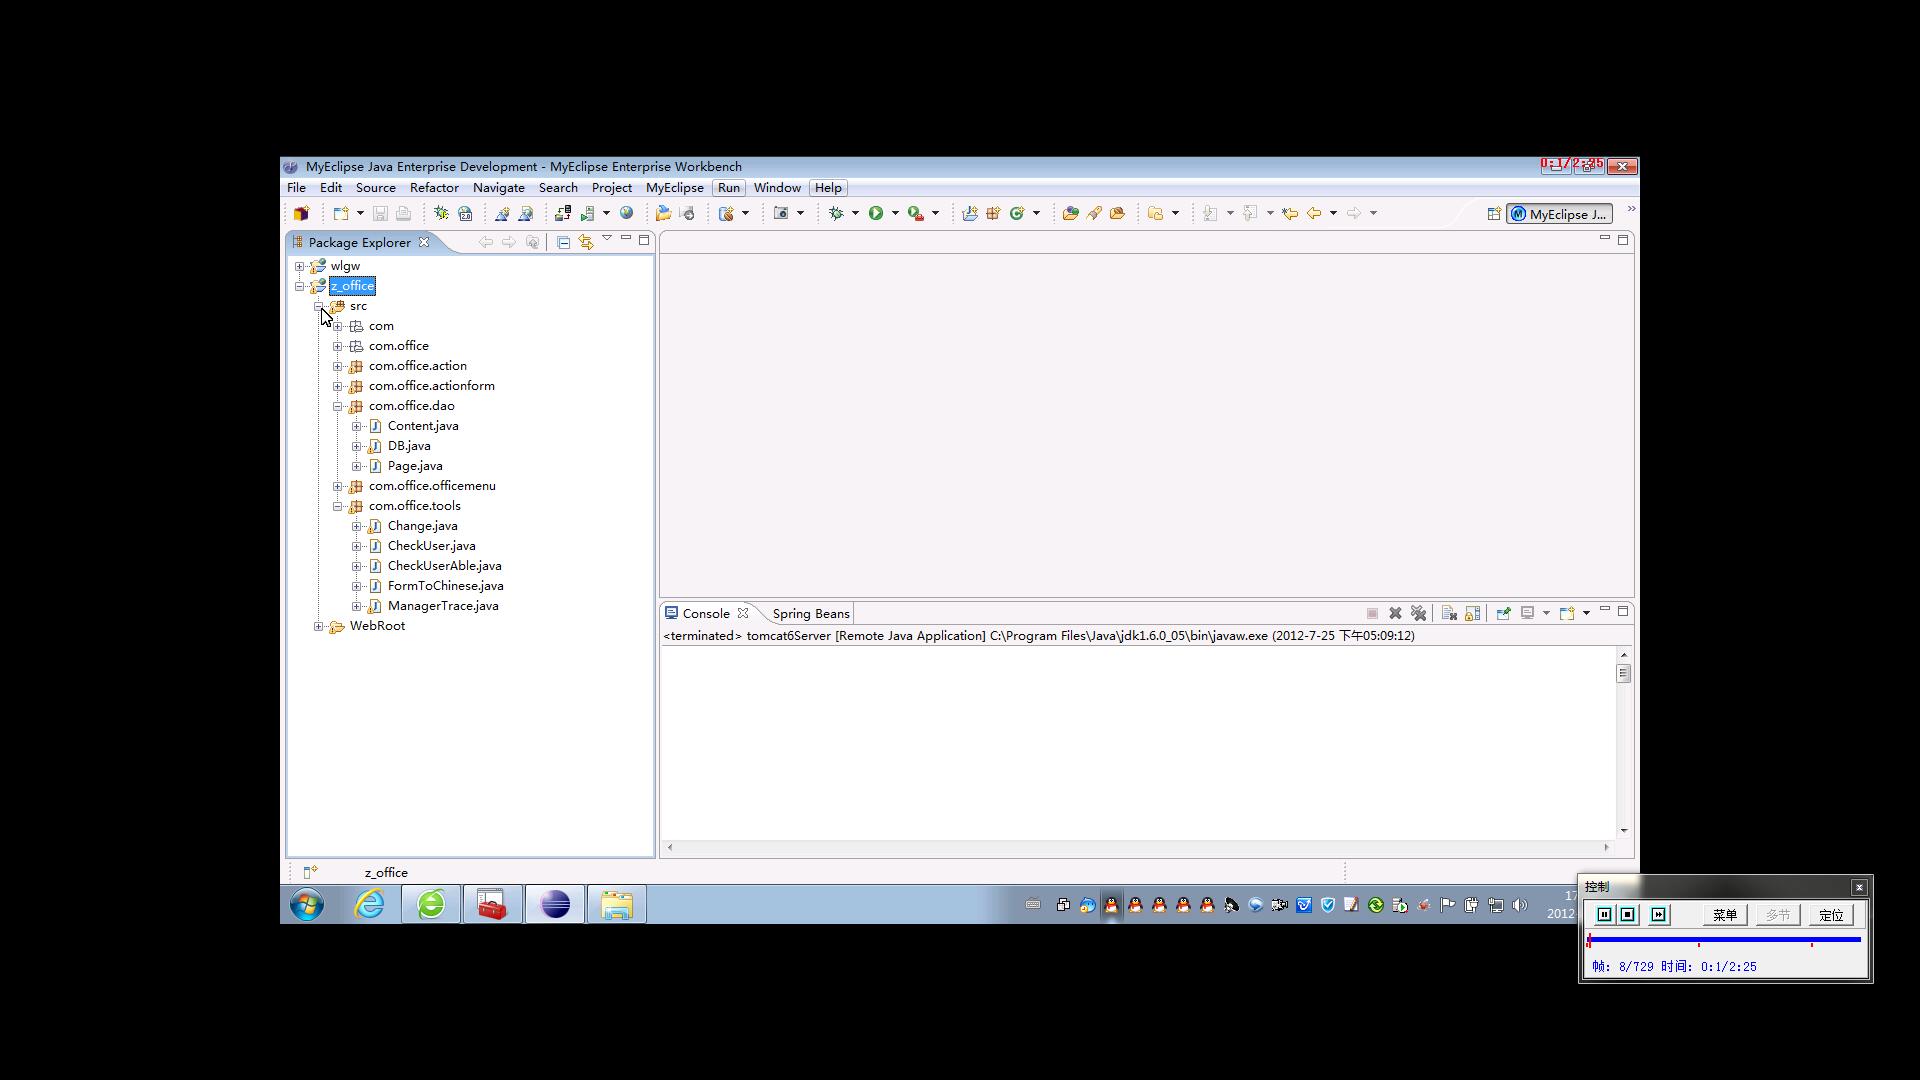
Task: Open the MyEclipse menu
Action: click(x=675, y=188)
